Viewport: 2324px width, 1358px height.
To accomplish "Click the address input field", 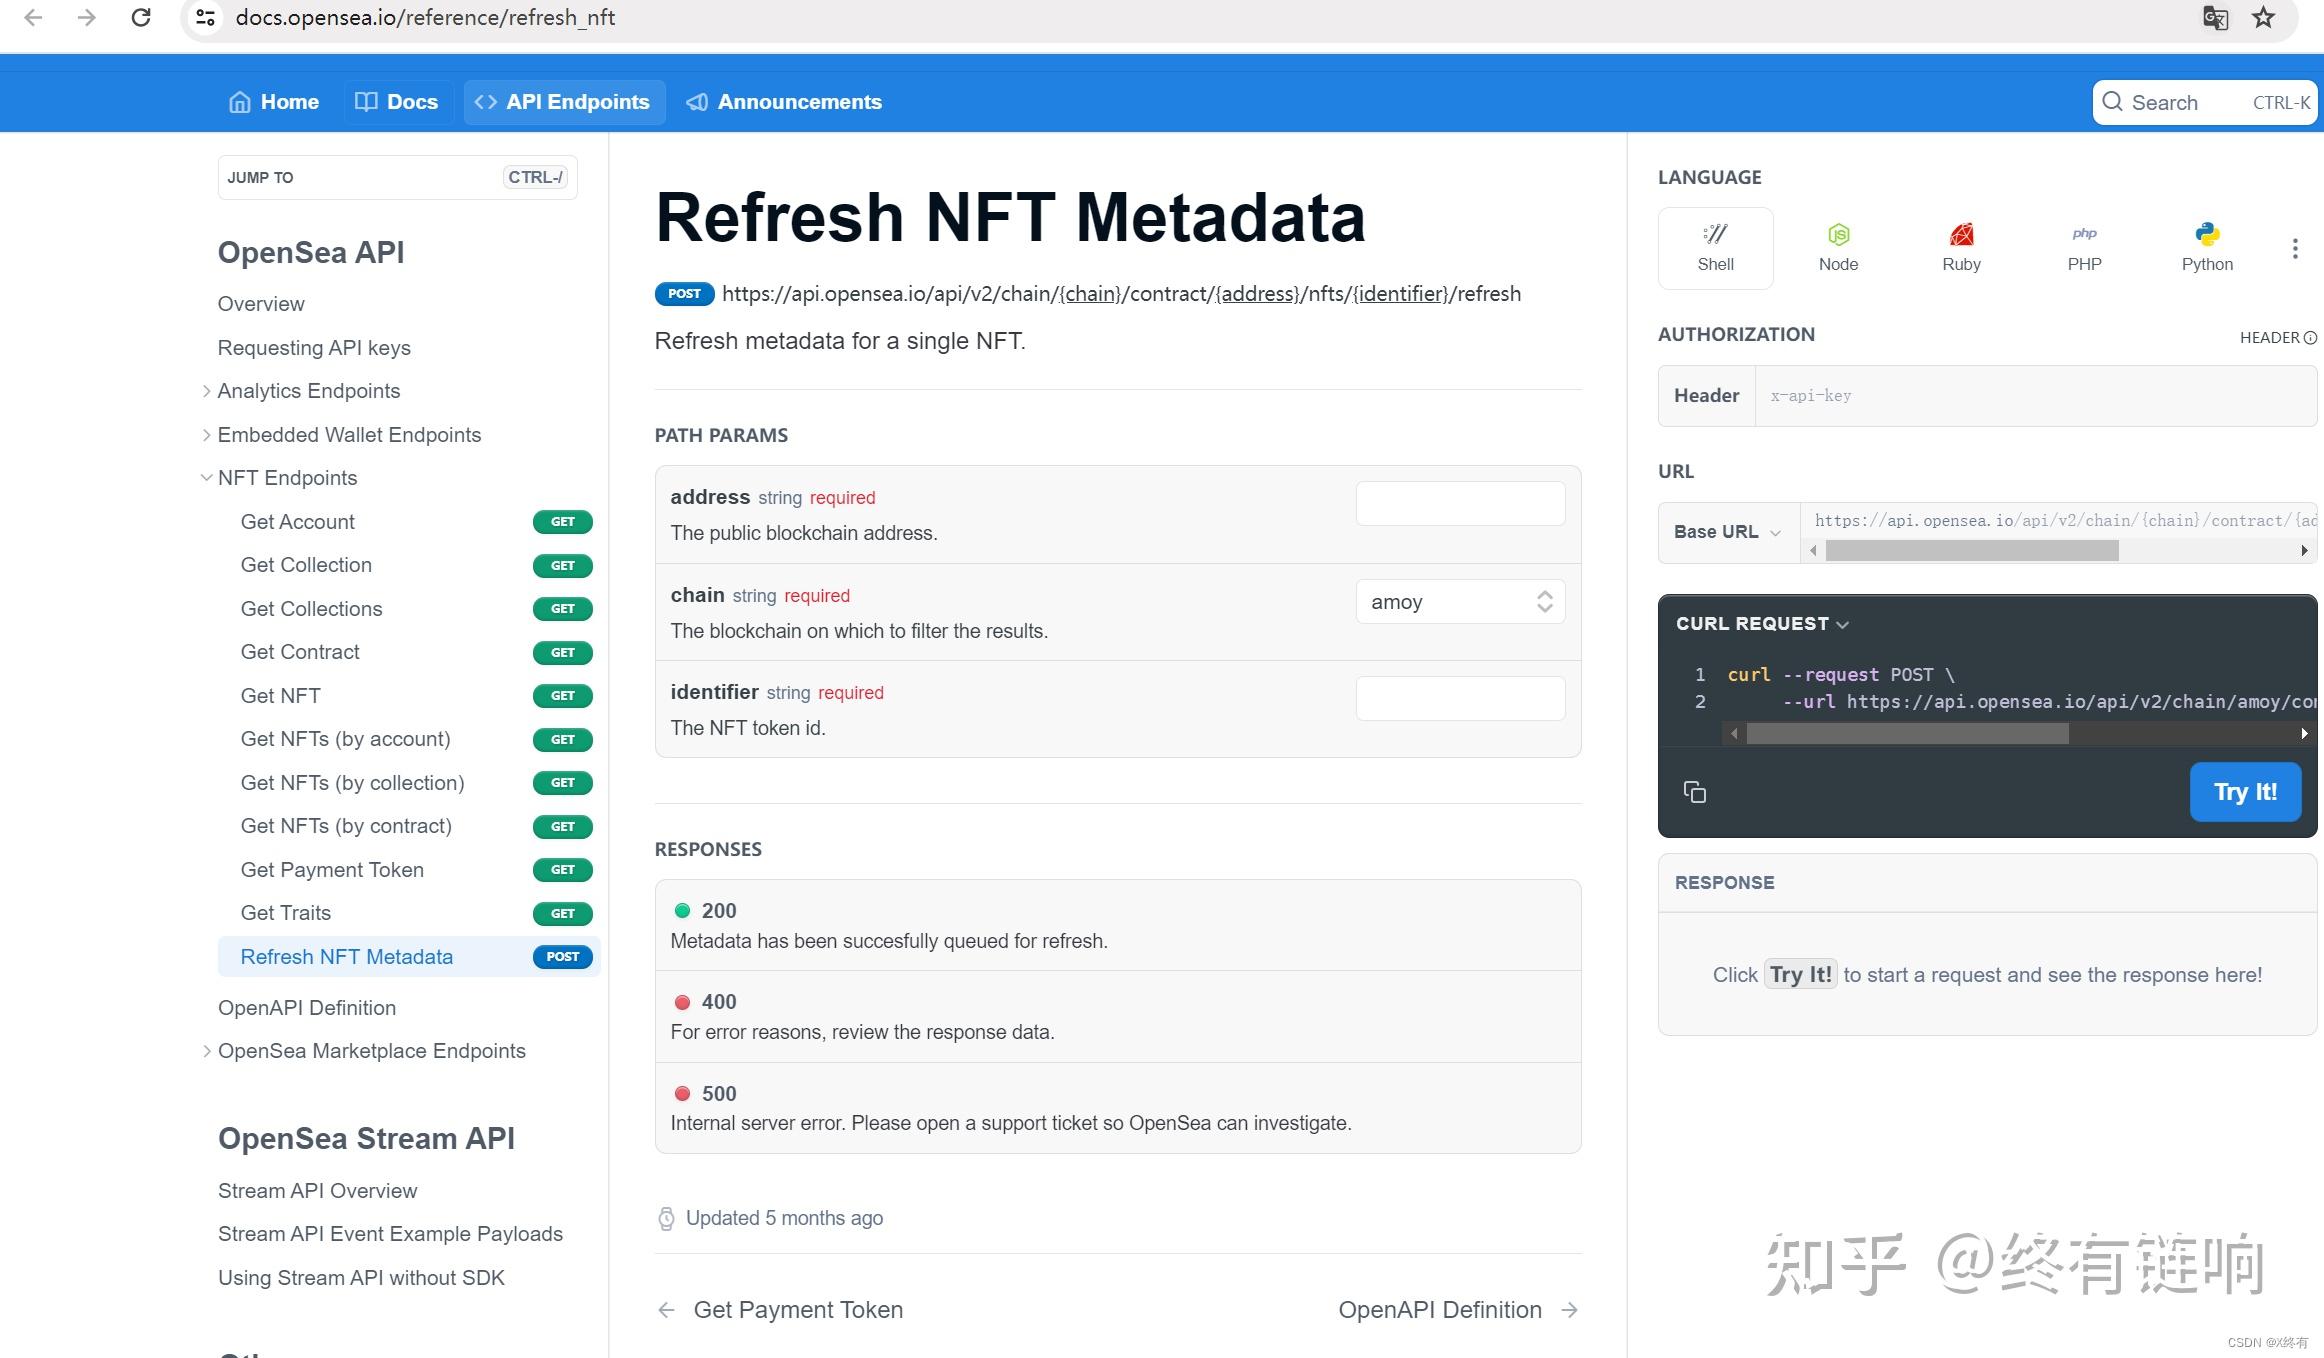I will point(1460,504).
